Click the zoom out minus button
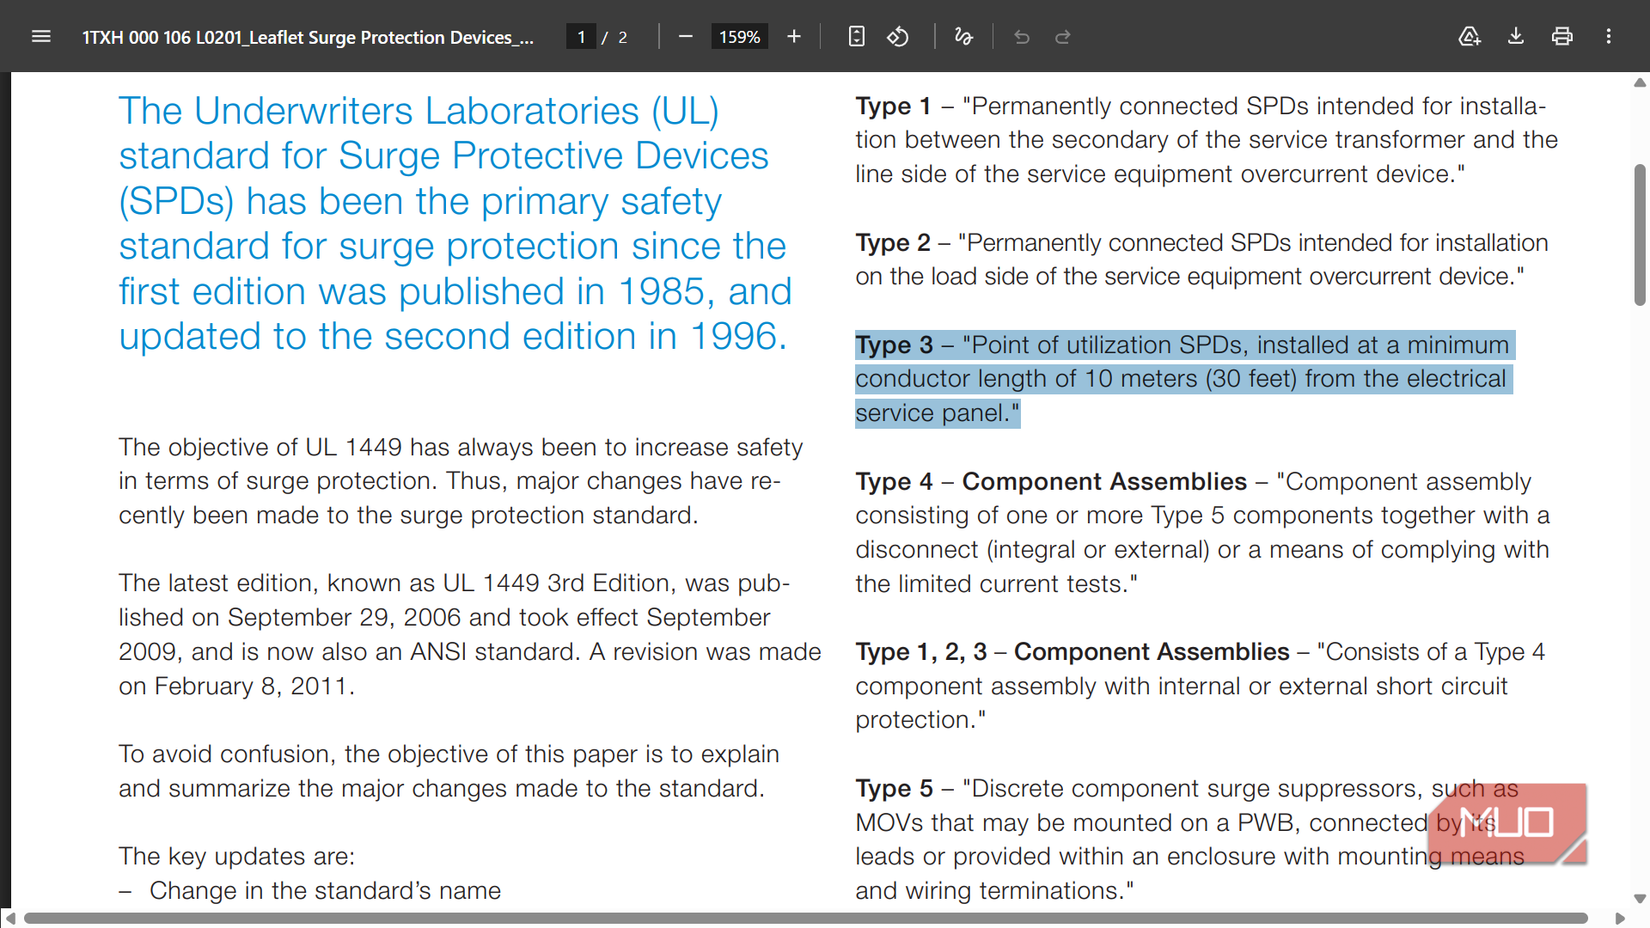 pyautogui.click(x=685, y=37)
